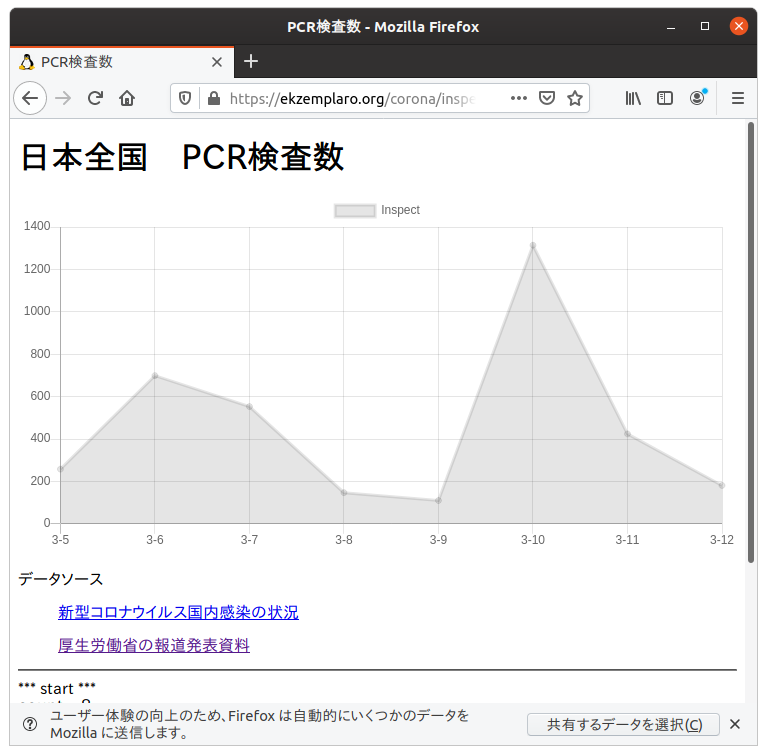Click the page vertical scrollbar
Image resolution: width=767 pixels, height=755 pixels.
click(x=751, y=343)
